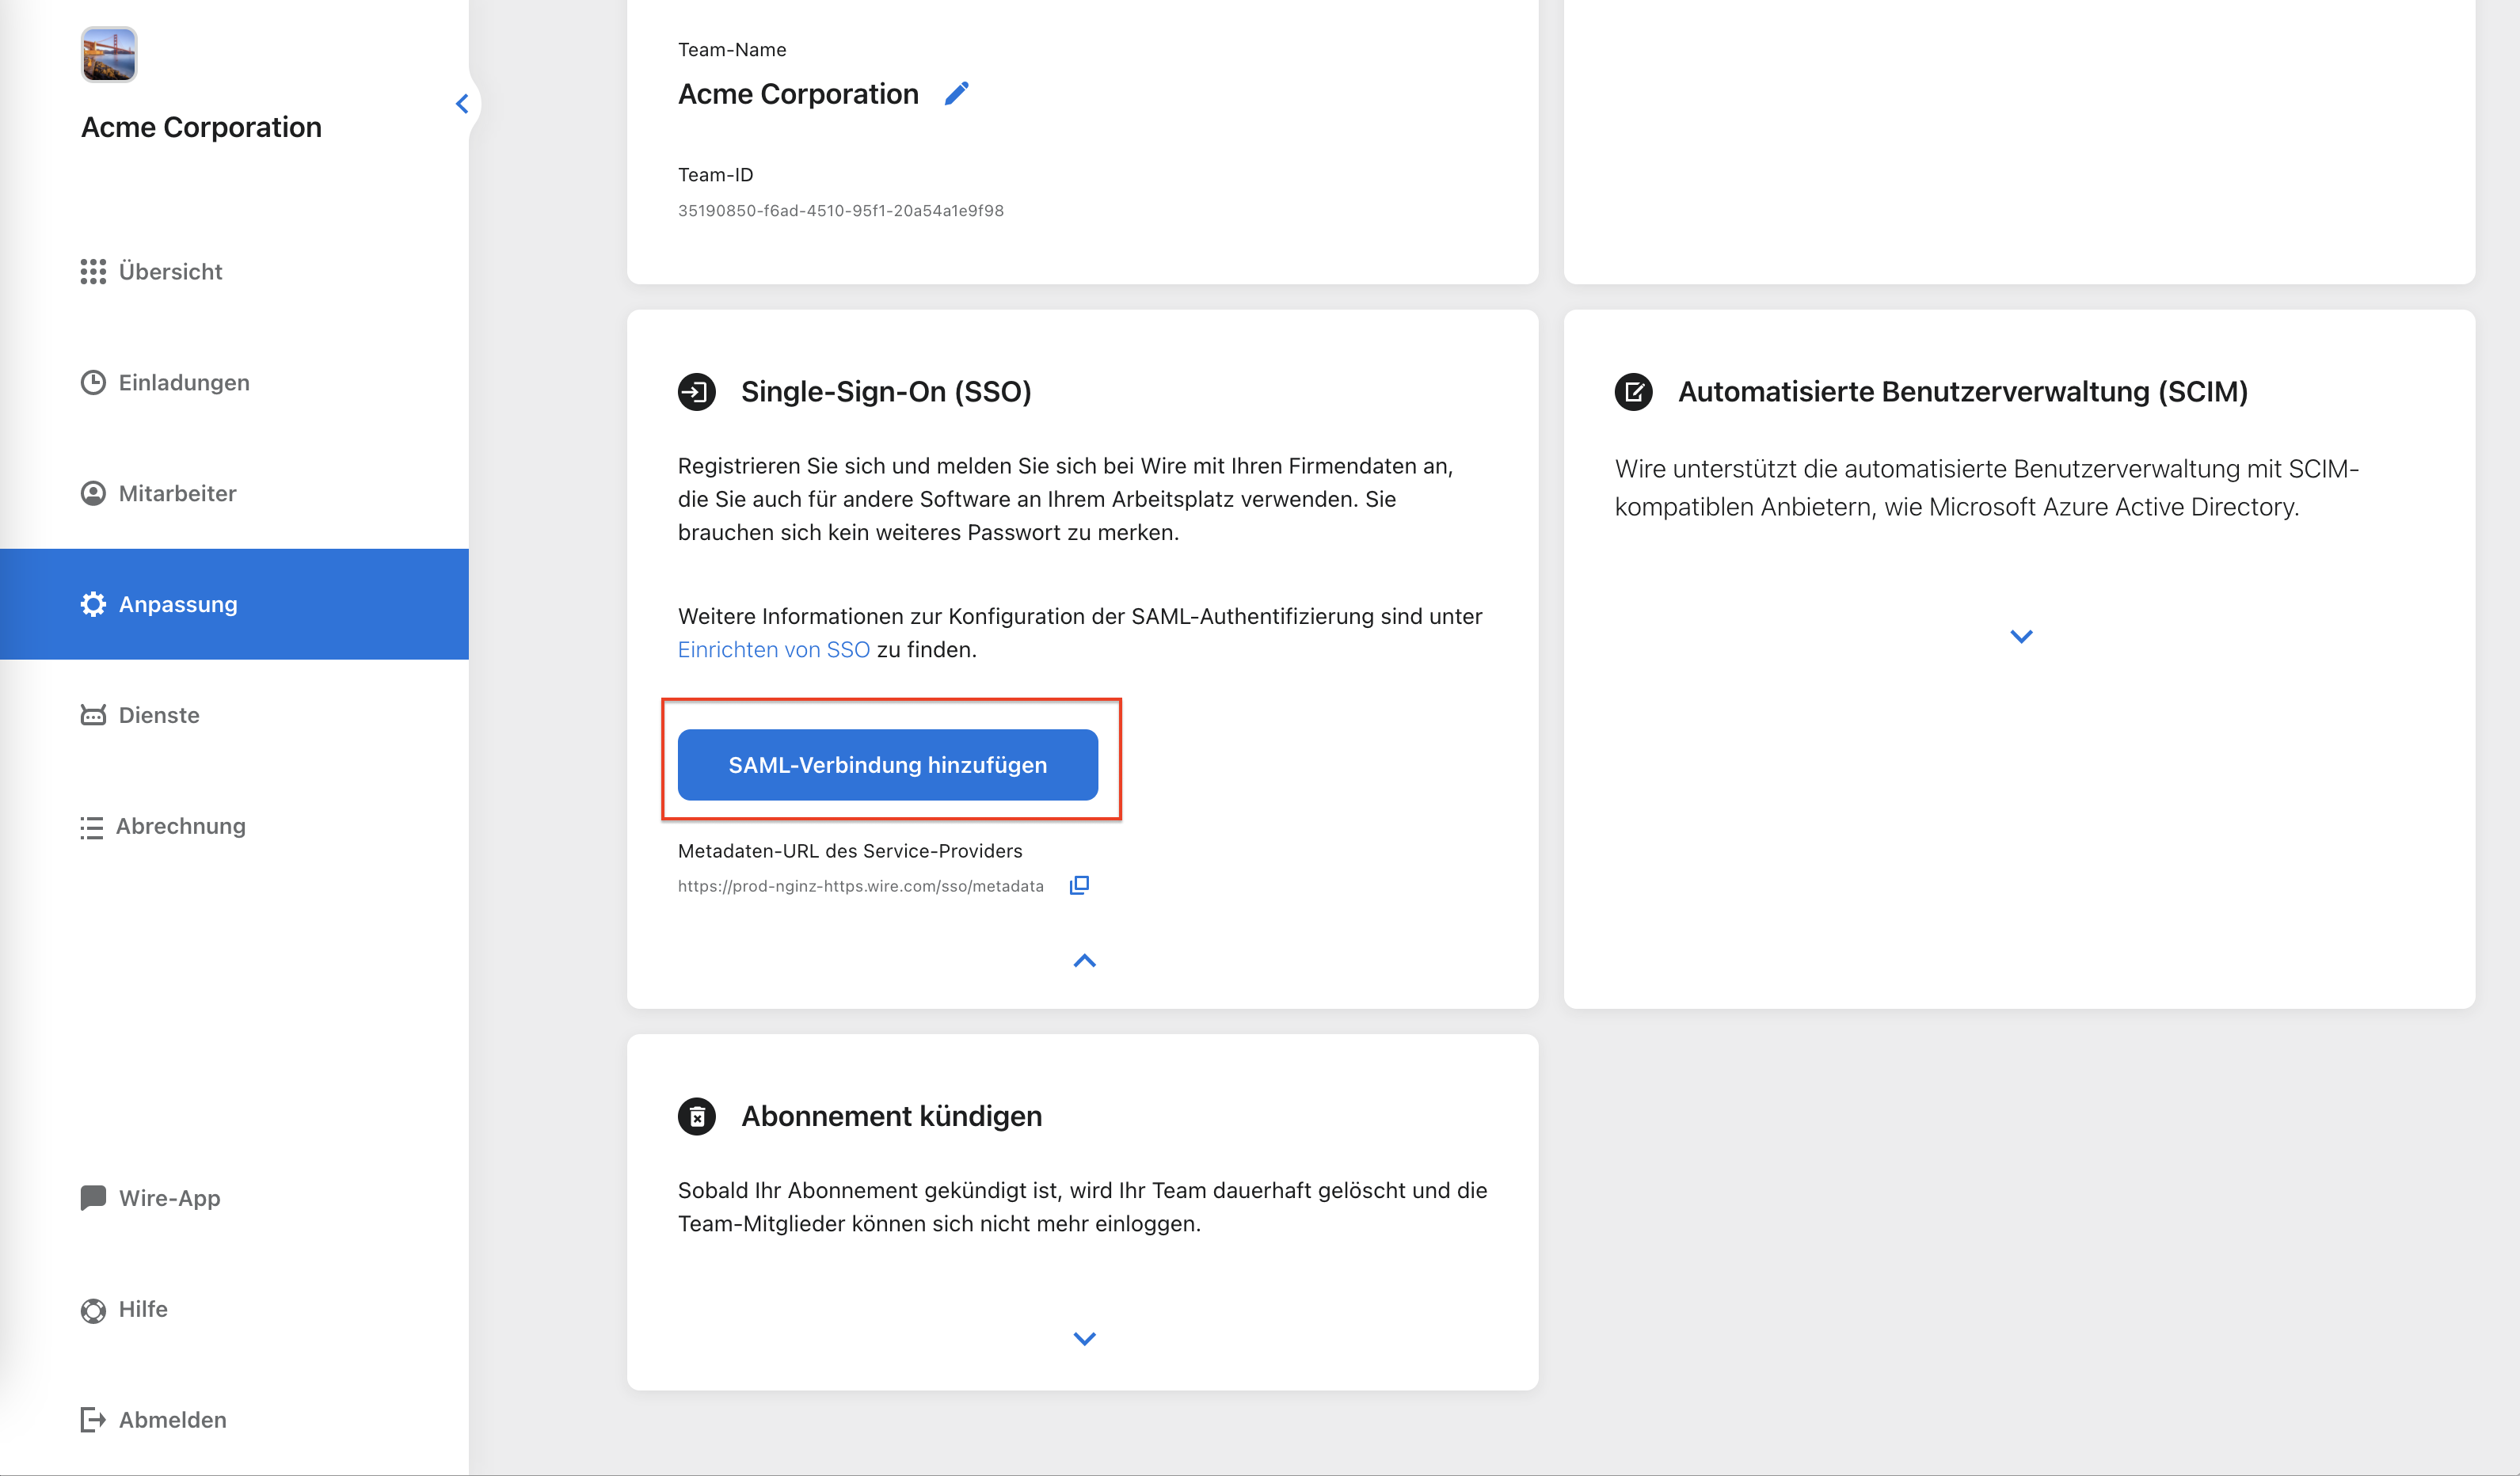Screen dimensions: 2520x1476
Task: Click the metadata URL text
Action: (x=861, y=886)
